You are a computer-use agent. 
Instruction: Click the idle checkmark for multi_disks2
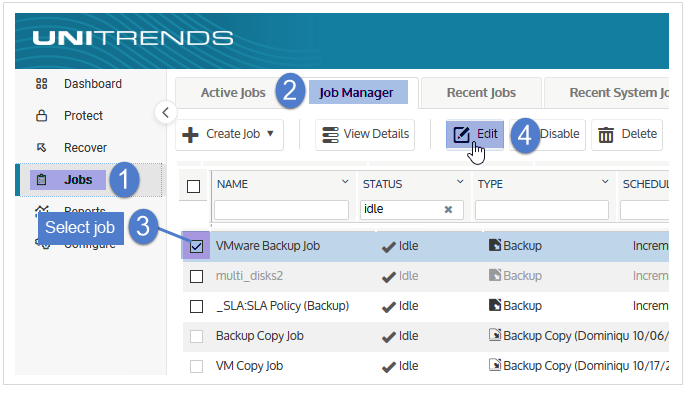point(389,277)
